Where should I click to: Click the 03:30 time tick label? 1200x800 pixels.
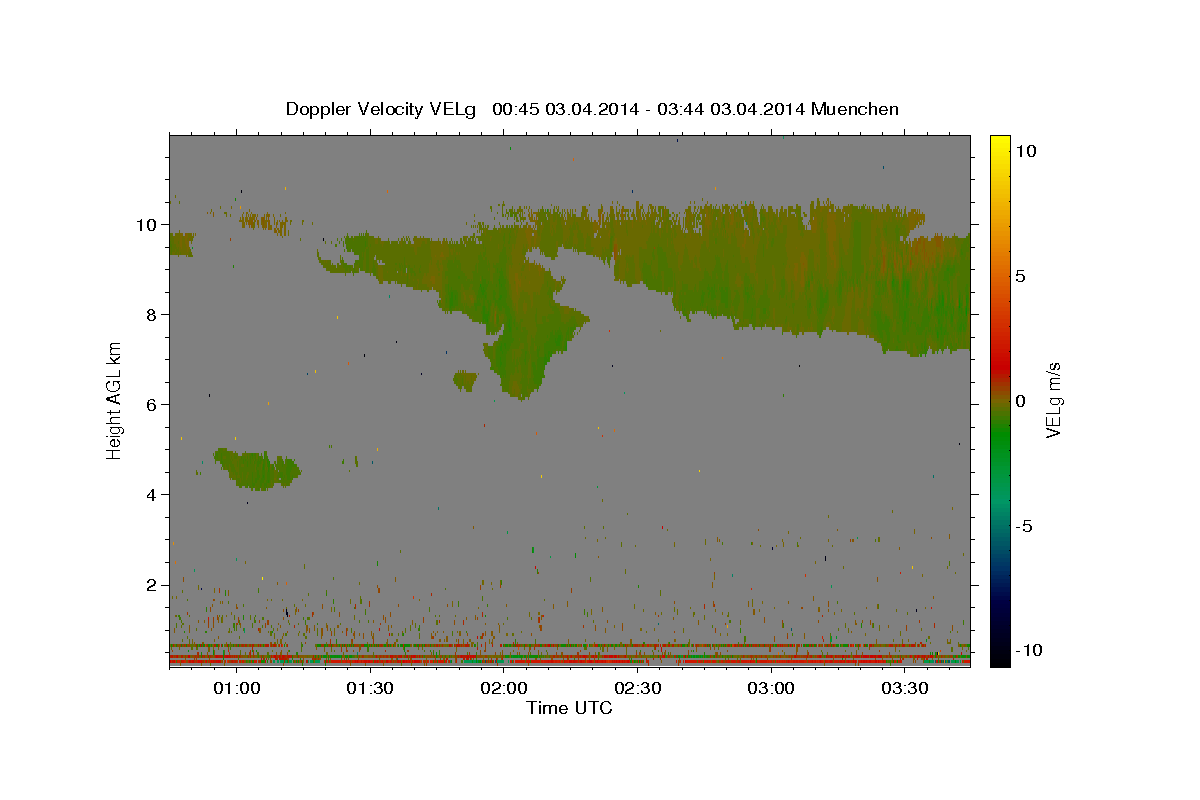[904, 688]
